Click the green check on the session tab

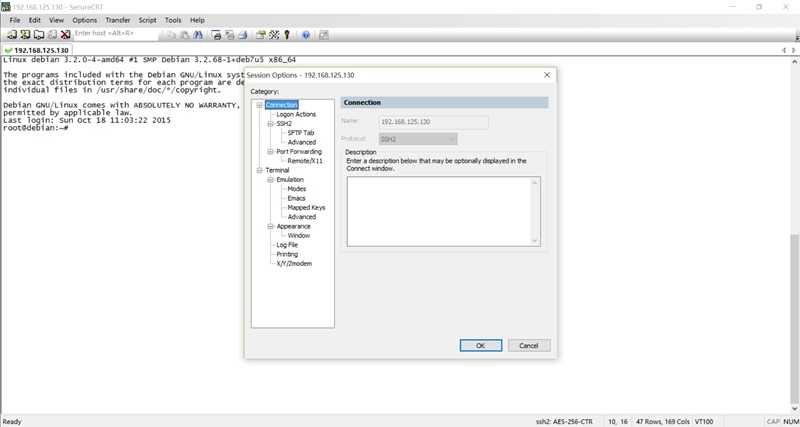[x=8, y=51]
